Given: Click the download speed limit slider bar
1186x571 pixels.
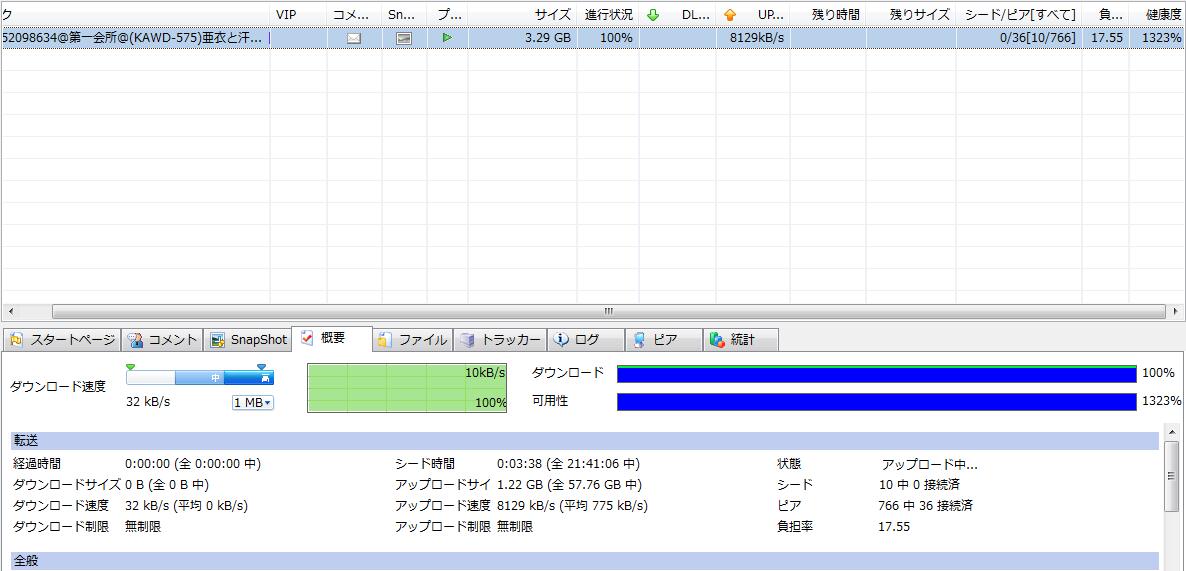Looking at the screenshot, I should pos(199,378).
